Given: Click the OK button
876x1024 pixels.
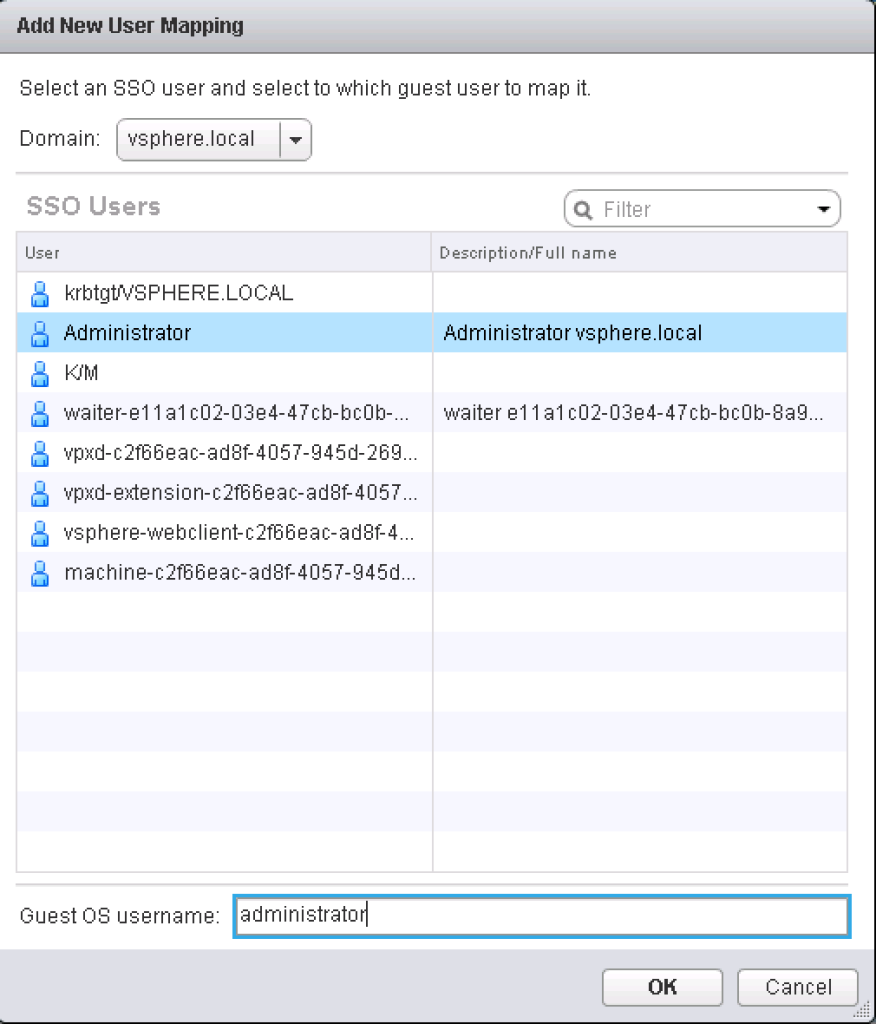Looking at the screenshot, I should [x=661, y=987].
